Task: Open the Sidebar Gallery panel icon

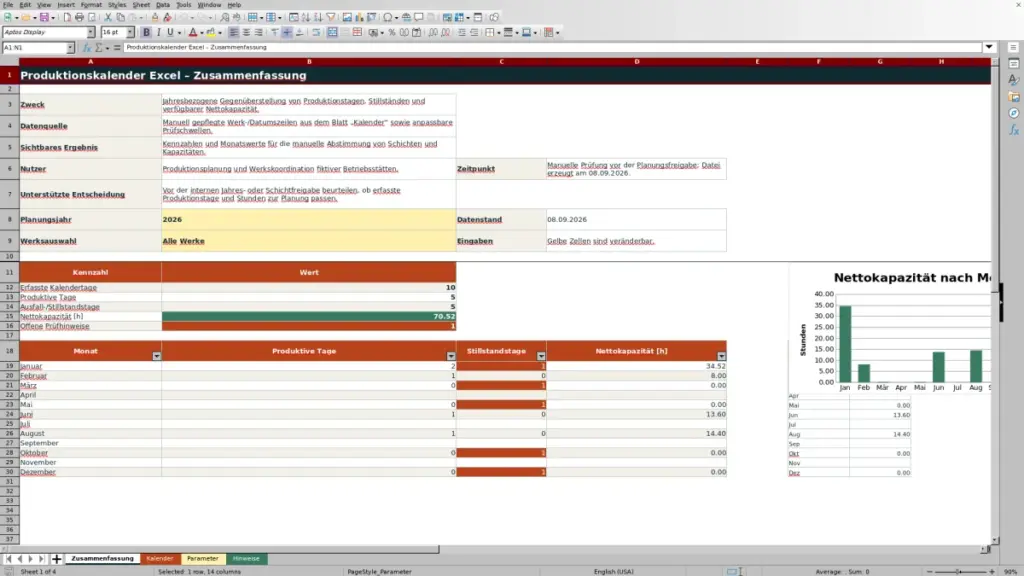Action: tap(1014, 97)
